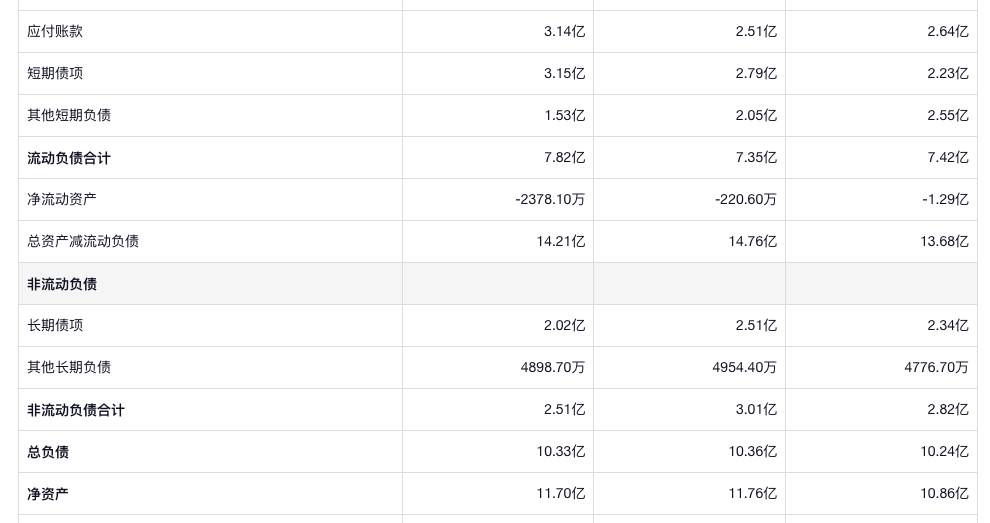This screenshot has width=990, height=523.
Task: Click the 总负债 row label
Action: [48, 452]
